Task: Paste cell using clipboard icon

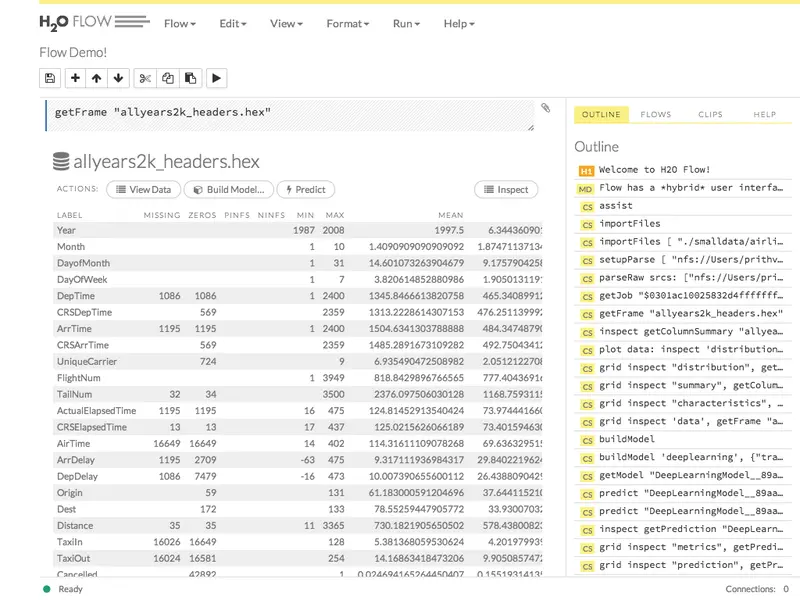Action: click(x=190, y=78)
